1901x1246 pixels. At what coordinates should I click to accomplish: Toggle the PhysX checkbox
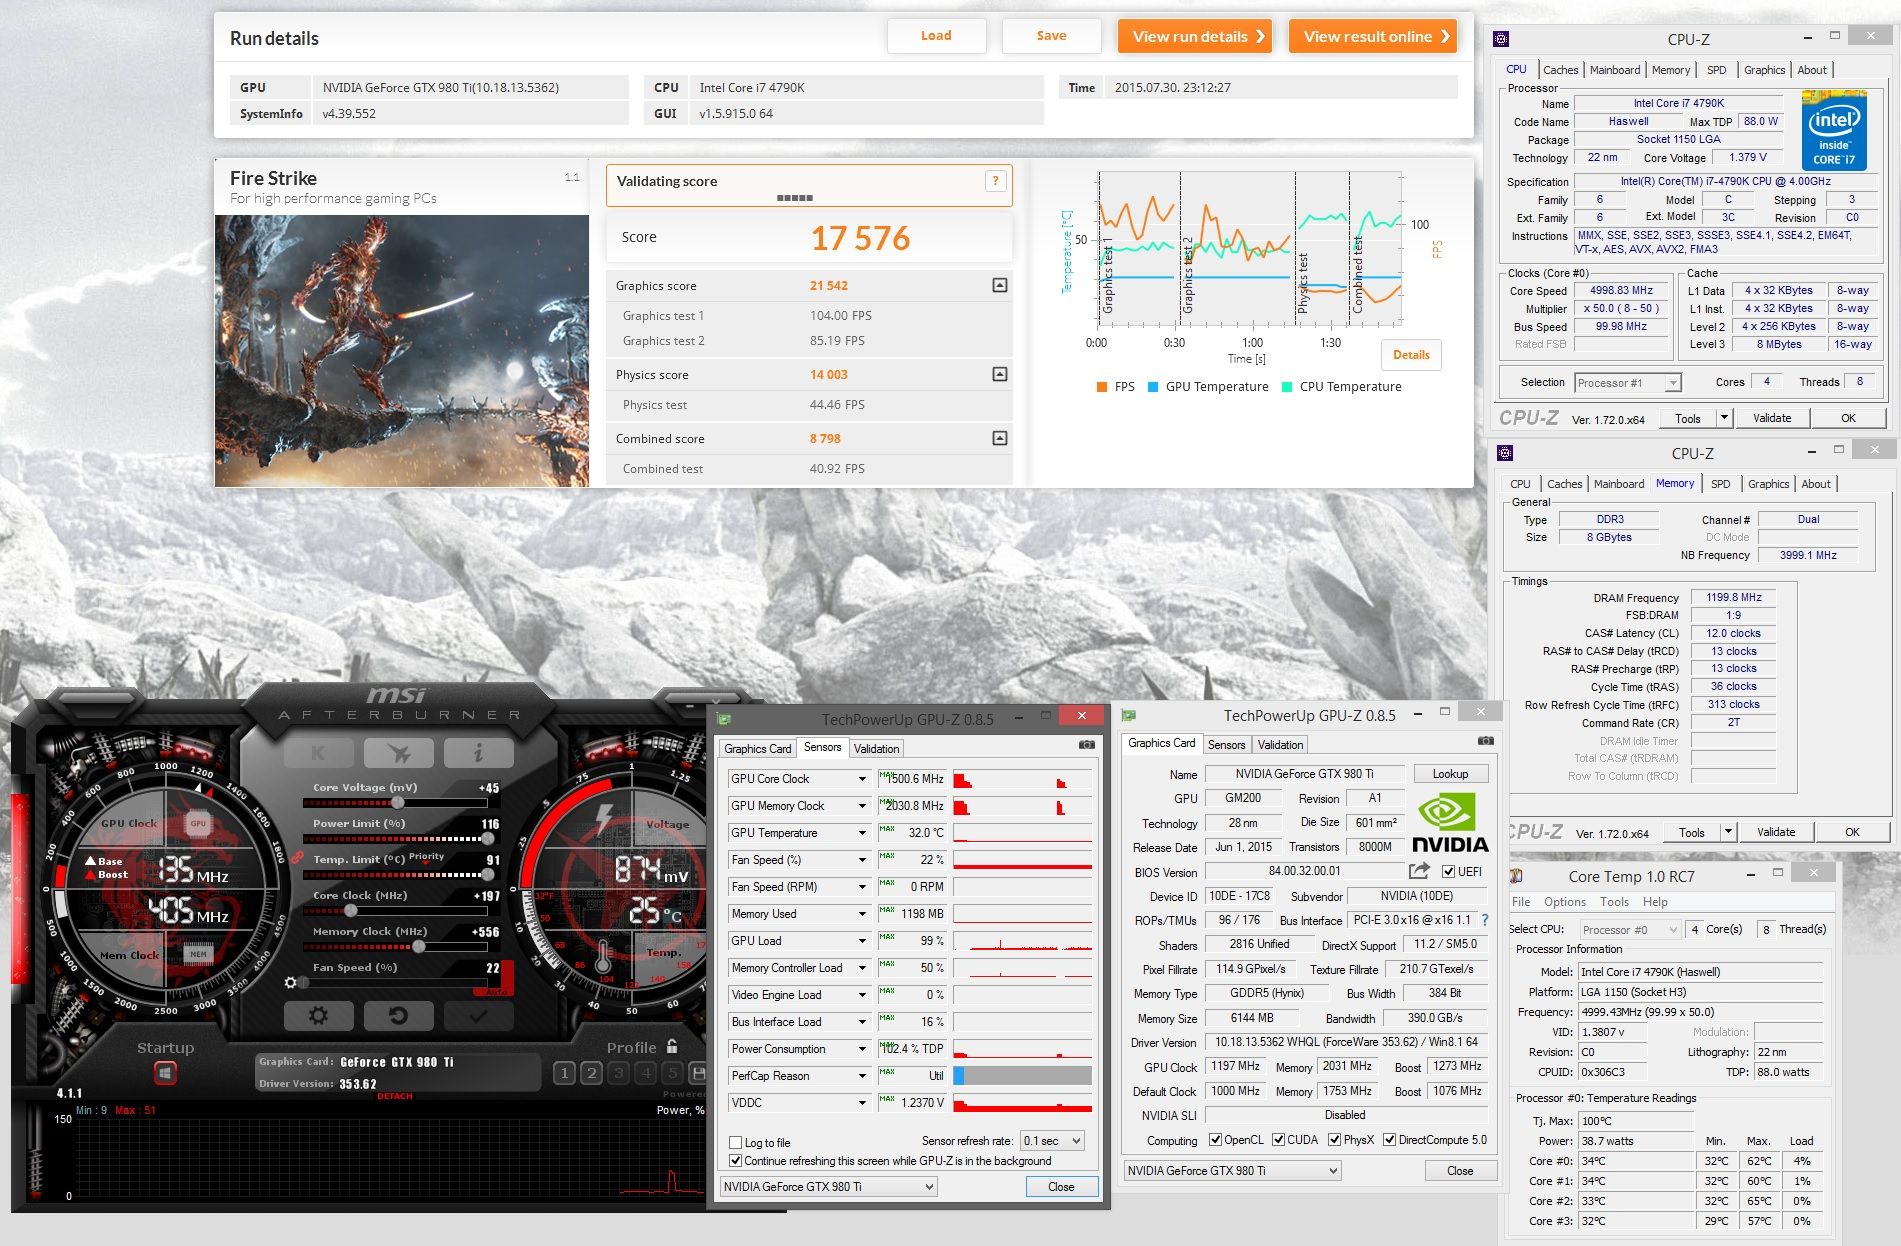[x=1334, y=1139]
